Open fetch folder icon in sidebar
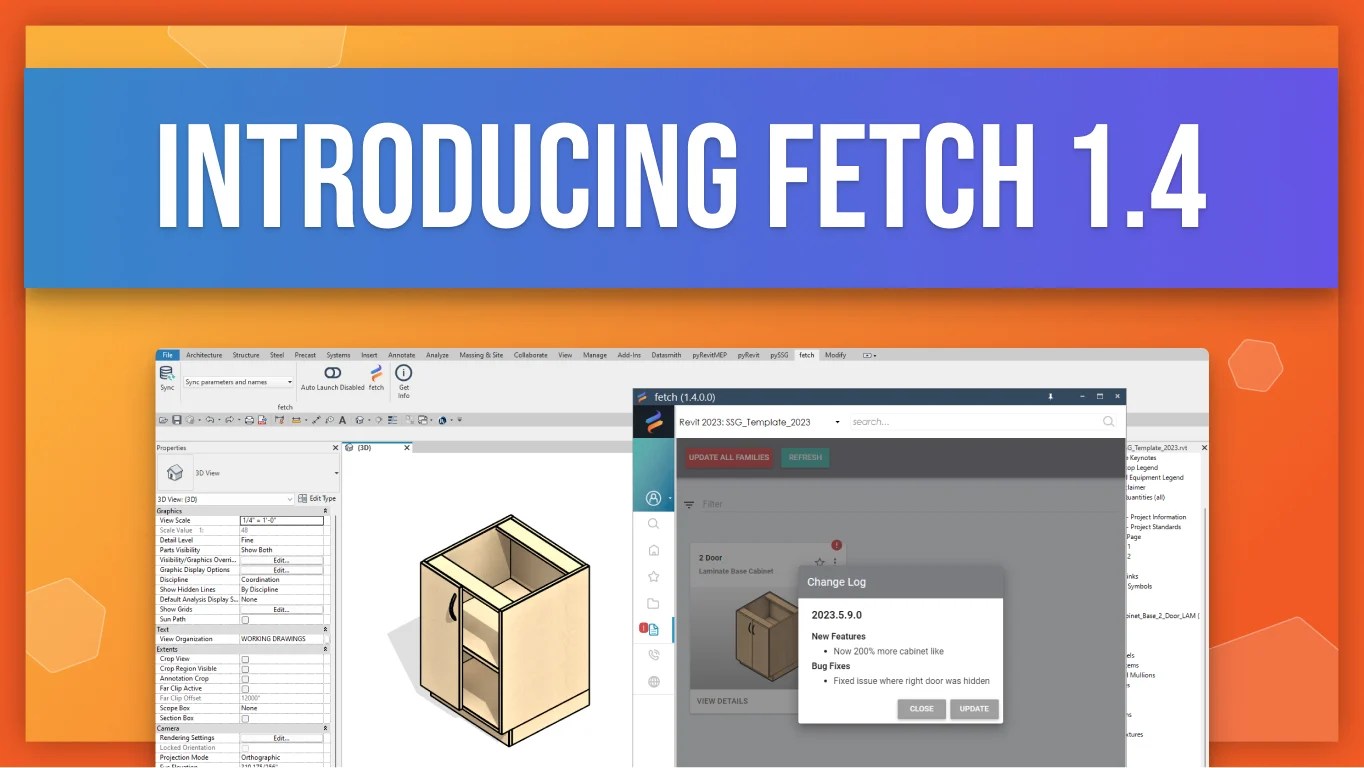 pos(653,603)
